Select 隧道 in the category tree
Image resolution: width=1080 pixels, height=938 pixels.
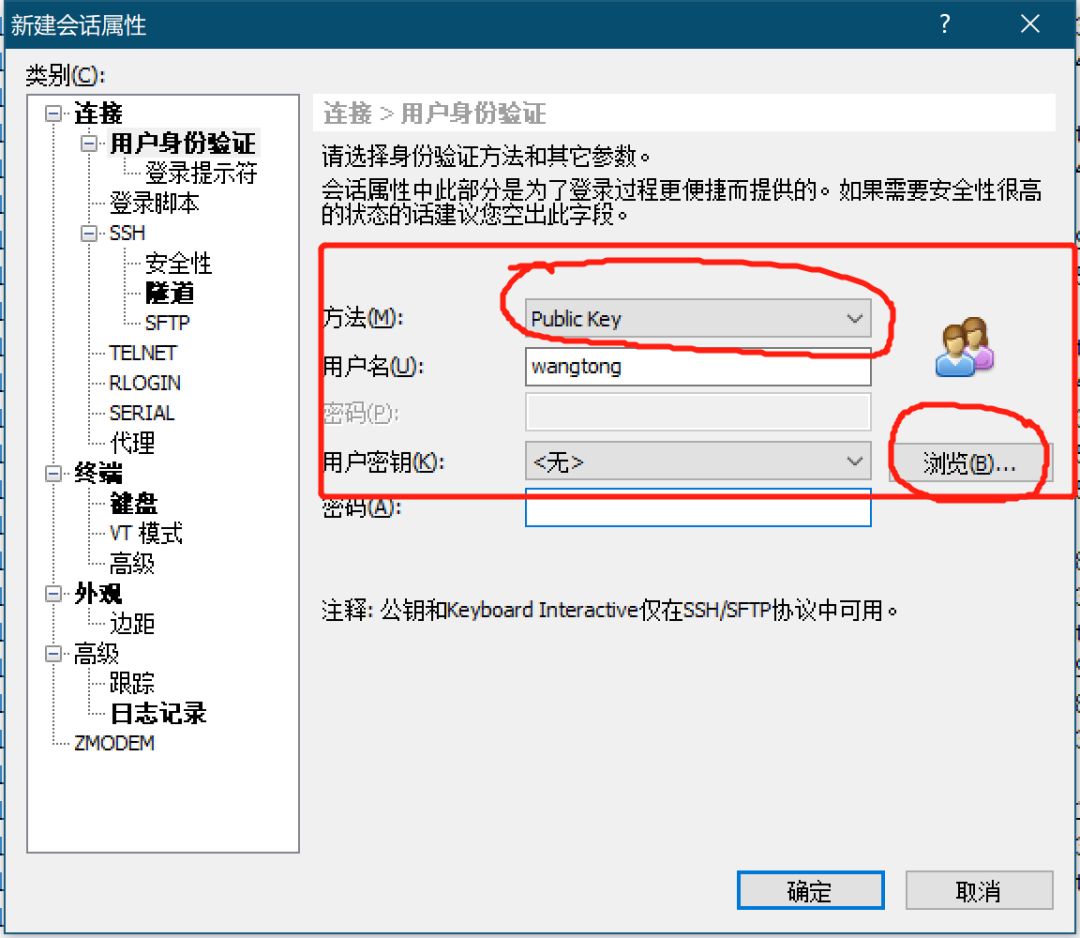[169, 293]
